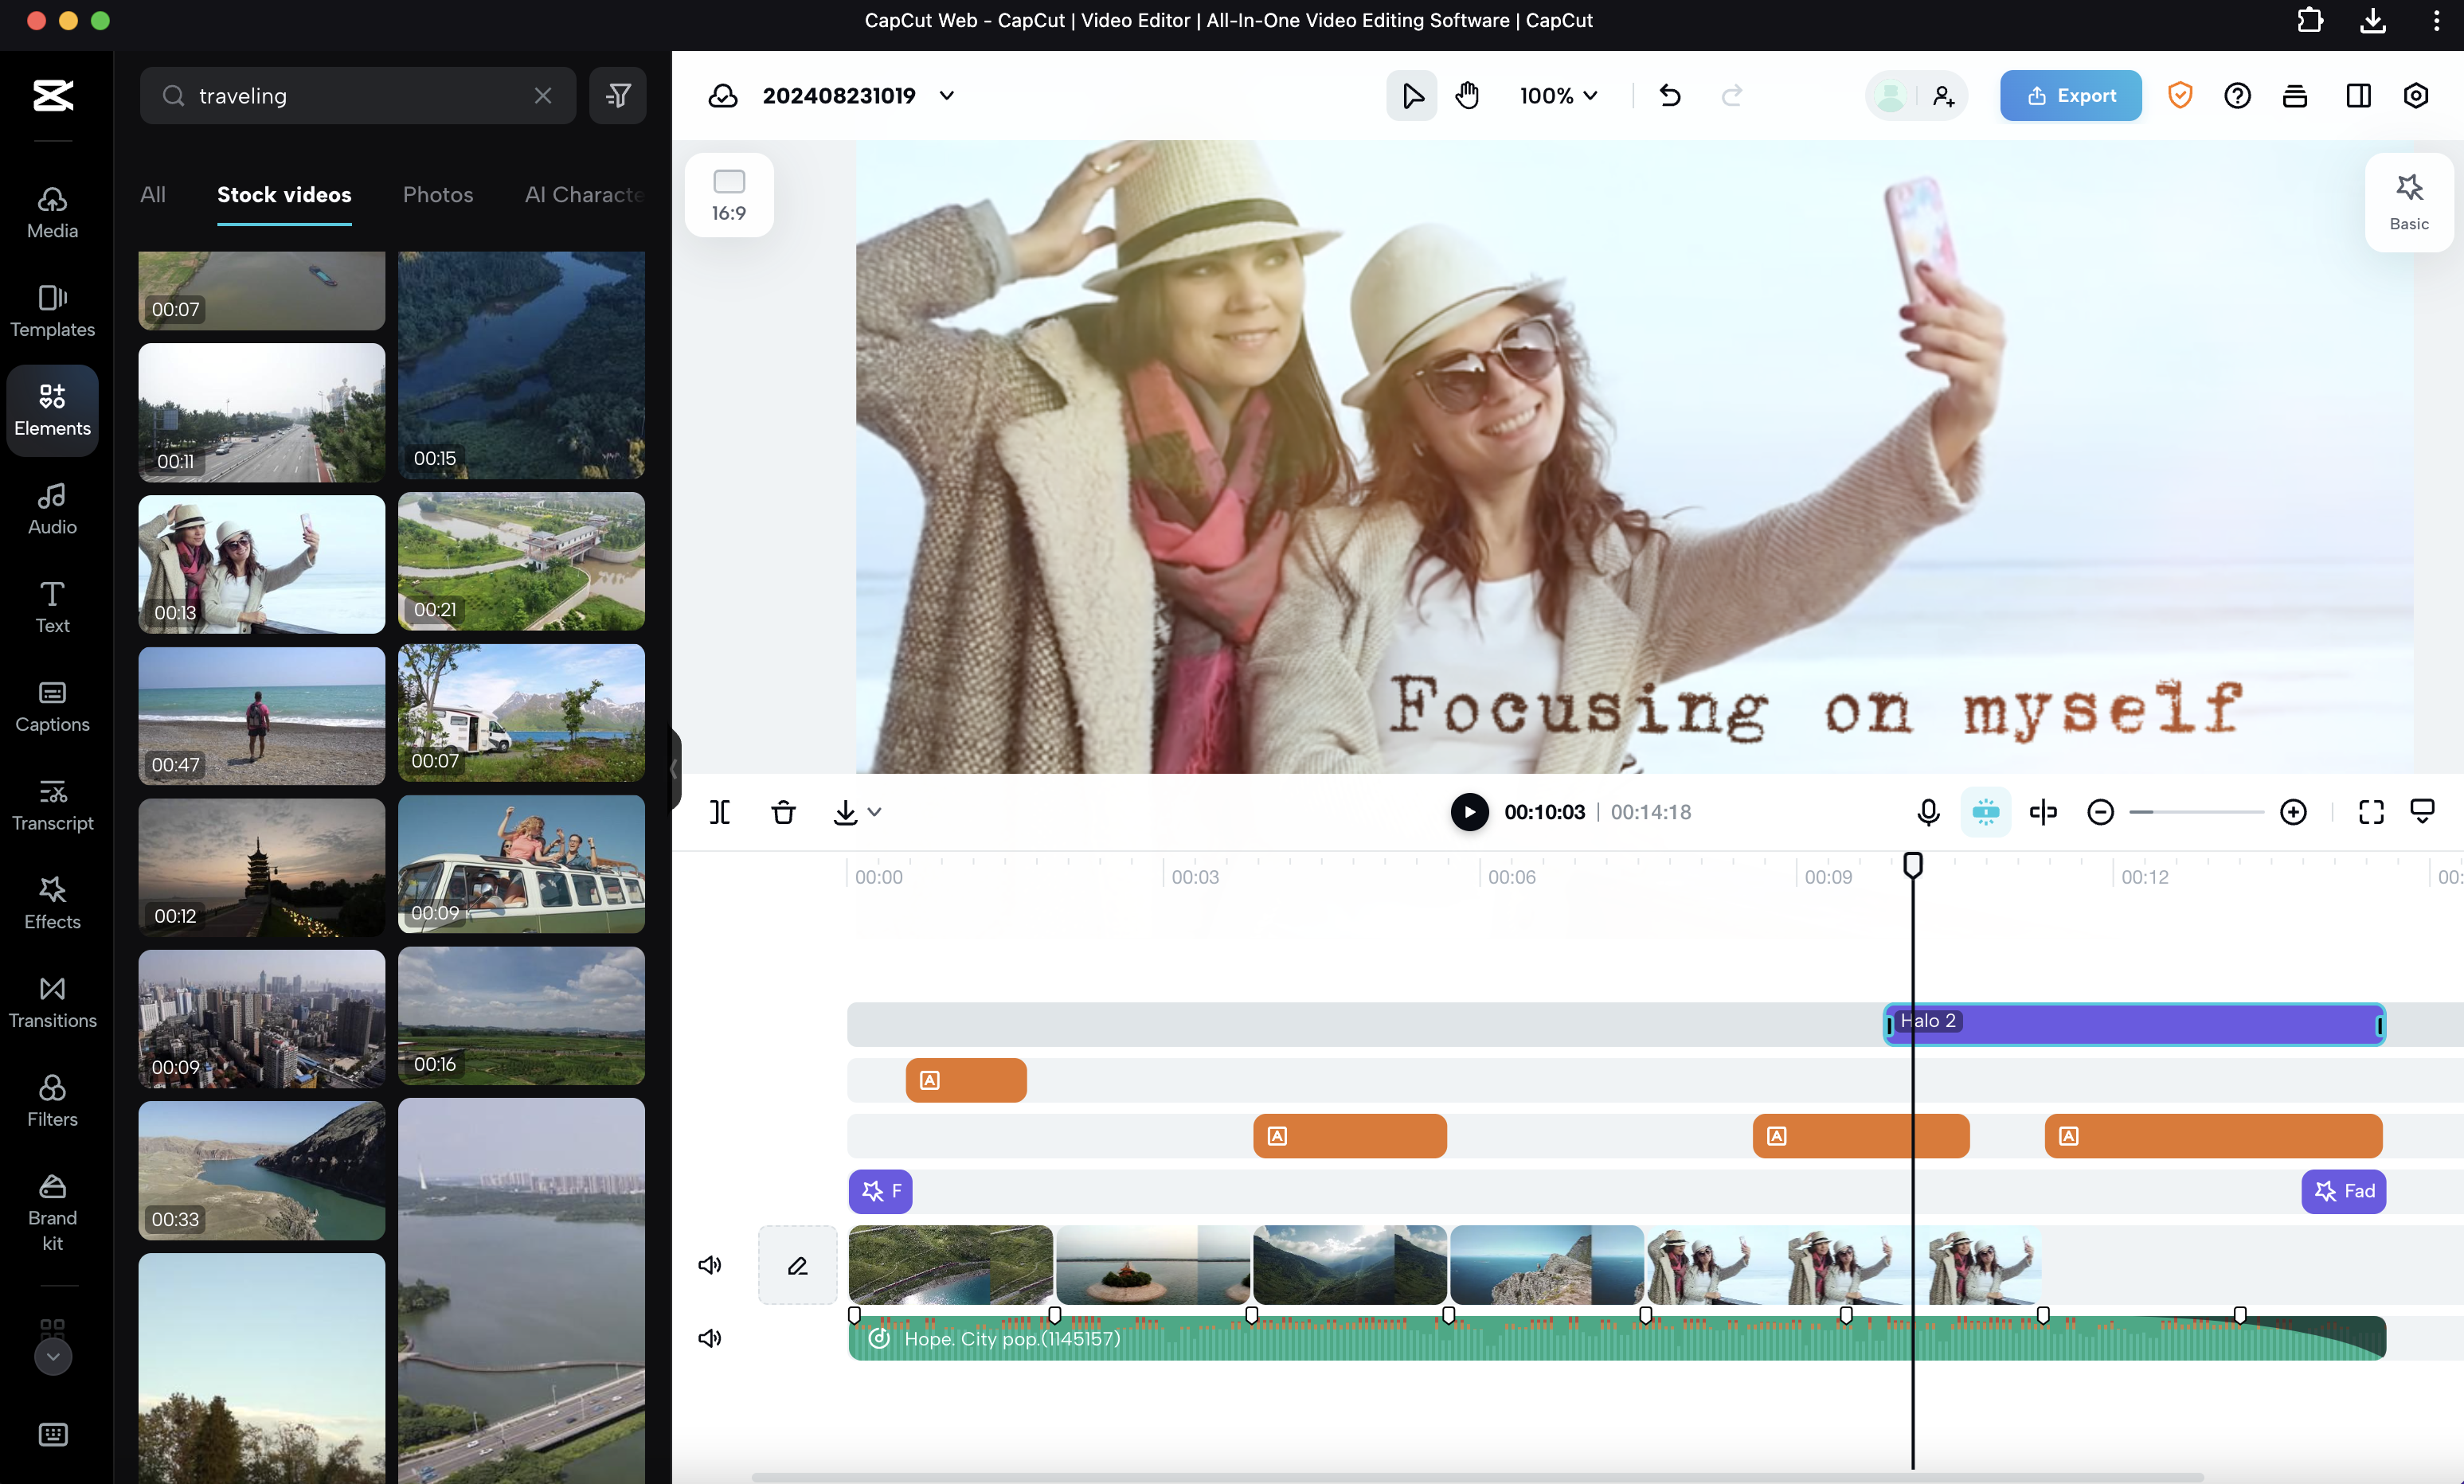
Task: Open the Effects sidebar panel
Action: [x=52, y=902]
